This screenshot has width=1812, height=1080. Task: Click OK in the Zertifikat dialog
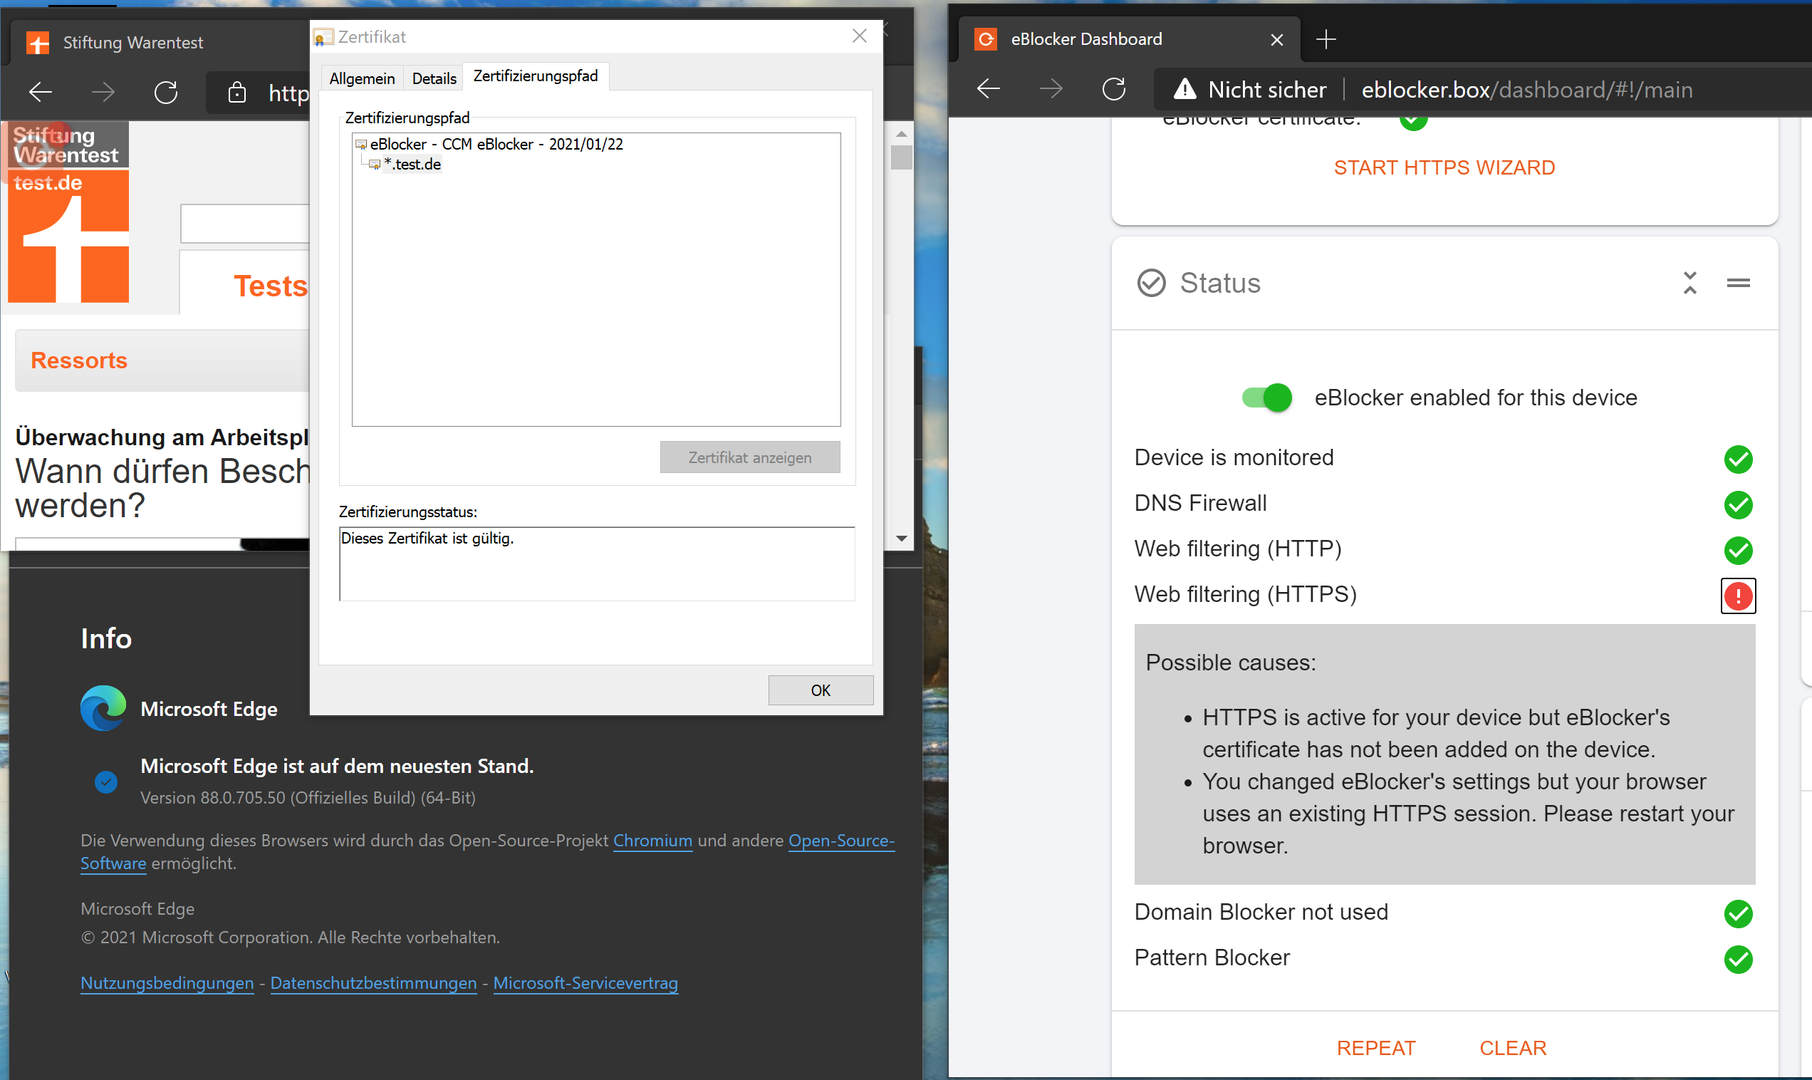(x=821, y=690)
